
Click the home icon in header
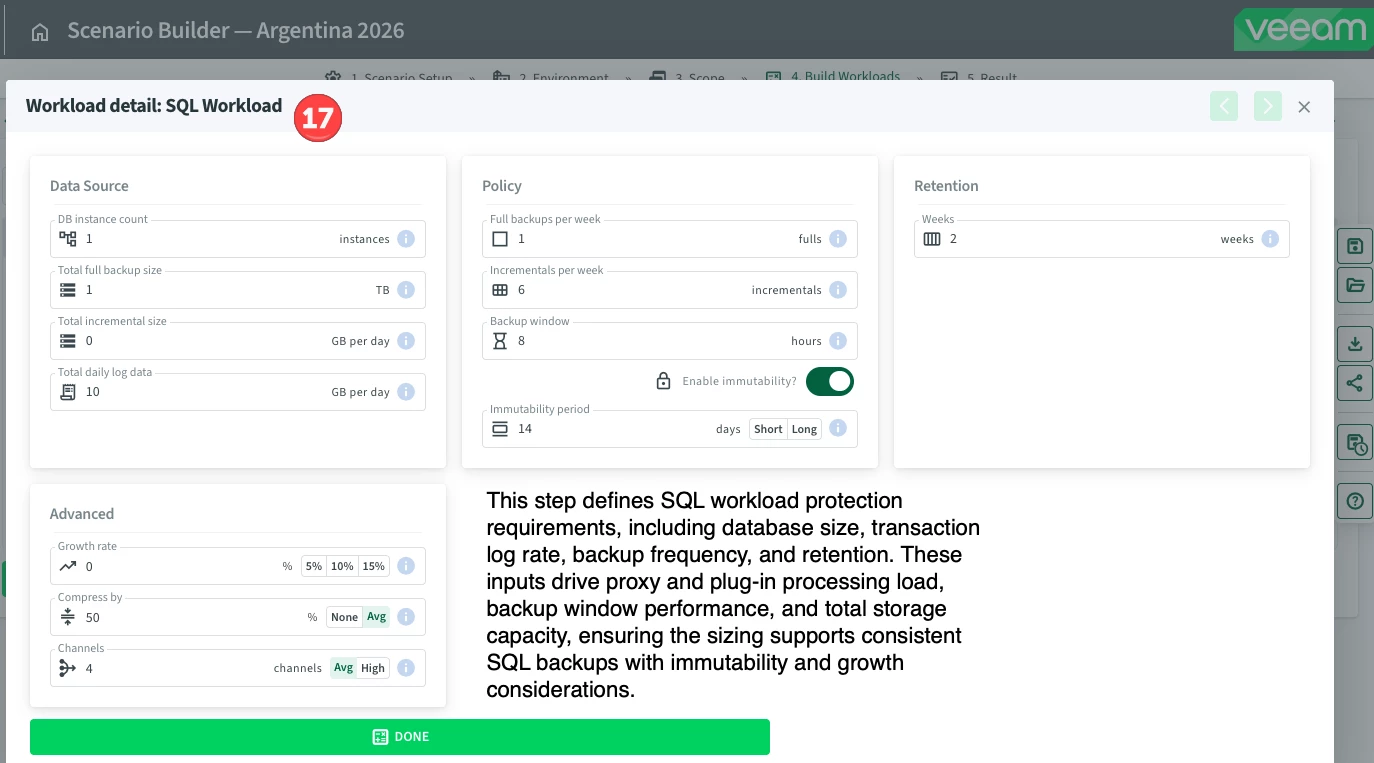click(40, 32)
